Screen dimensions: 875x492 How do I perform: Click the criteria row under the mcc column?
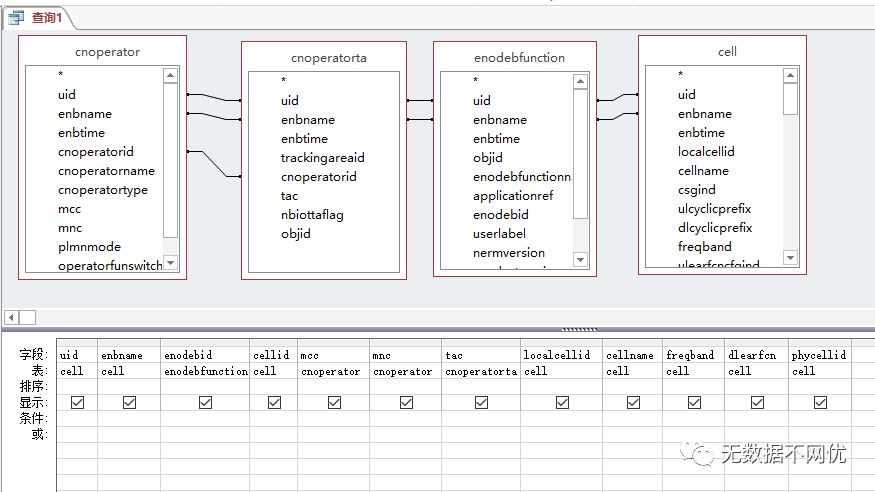(333, 418)
